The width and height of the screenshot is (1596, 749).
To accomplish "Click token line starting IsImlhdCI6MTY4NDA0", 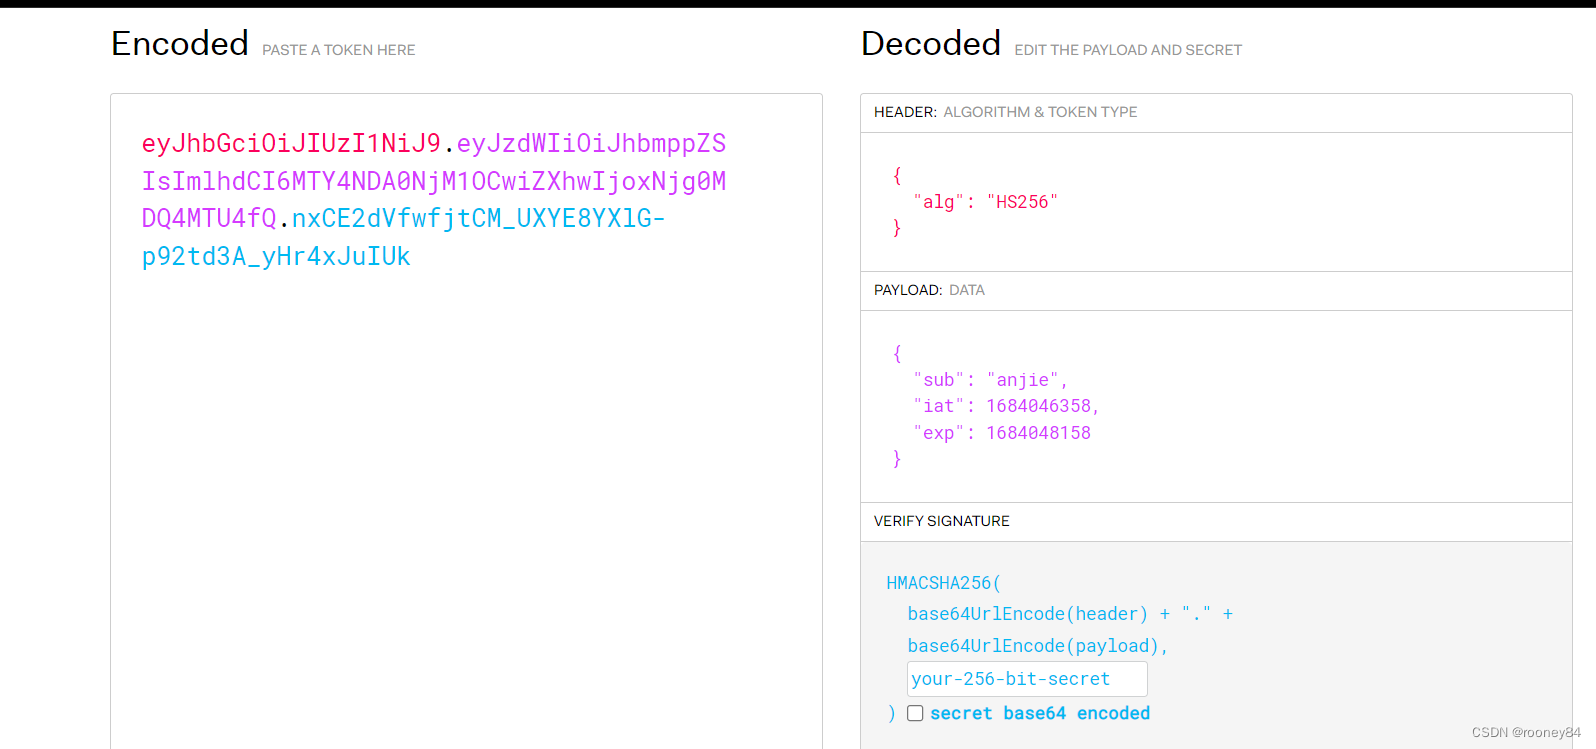I will (434, 181).
